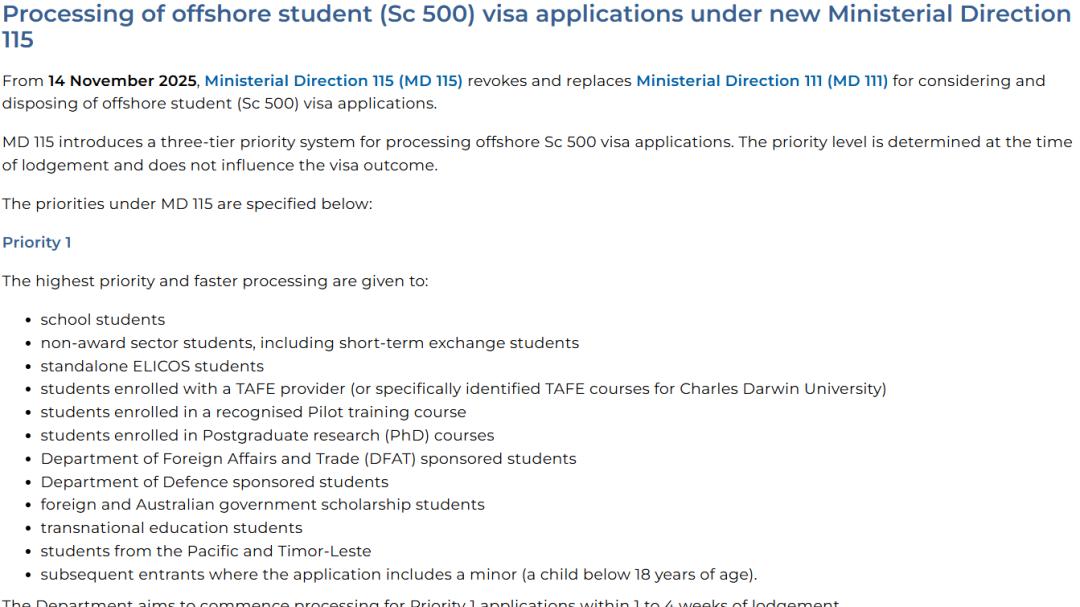Open the Ministerial Direction 111 (MD 111) link
1080x607 pixels.
[761, 81]
